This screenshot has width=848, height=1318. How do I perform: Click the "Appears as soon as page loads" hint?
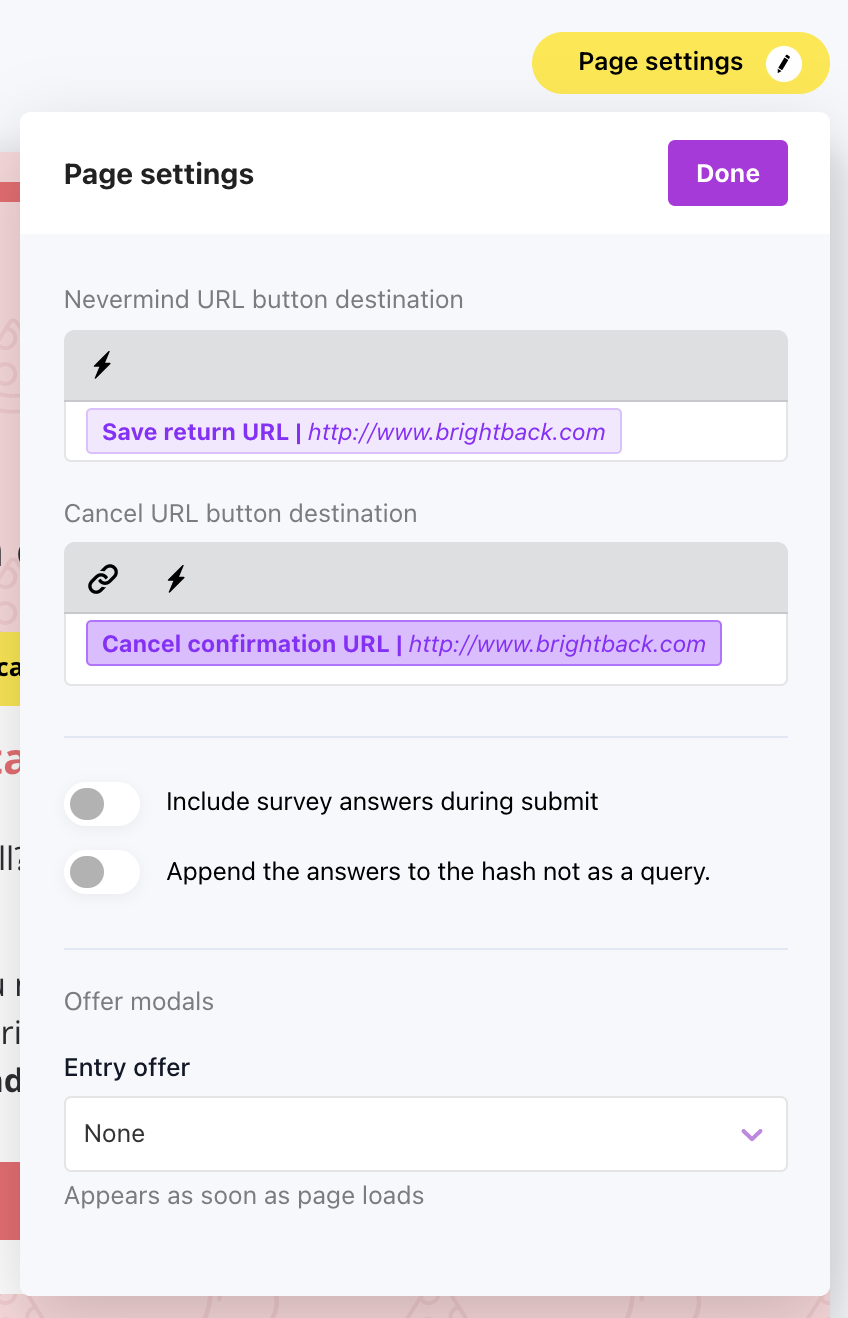(x=244, y=1196)
